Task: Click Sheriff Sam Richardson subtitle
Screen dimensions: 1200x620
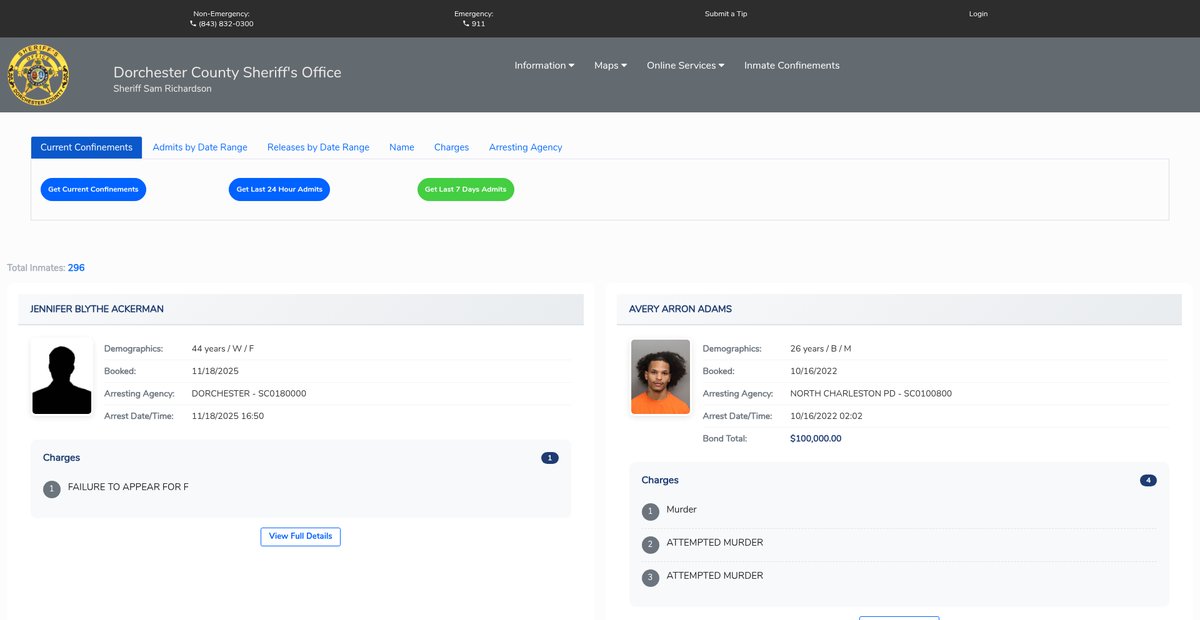Action: click(x=163, y=89)
